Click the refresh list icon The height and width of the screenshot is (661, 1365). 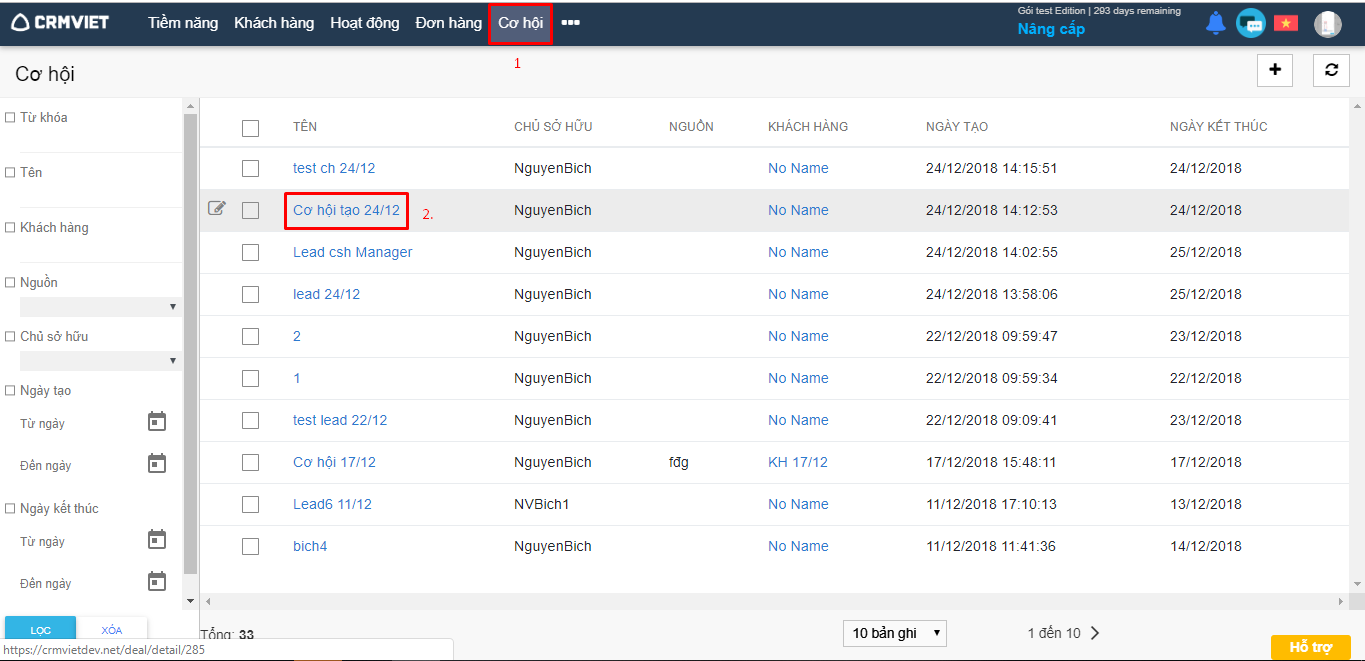tap(1331, 70)
